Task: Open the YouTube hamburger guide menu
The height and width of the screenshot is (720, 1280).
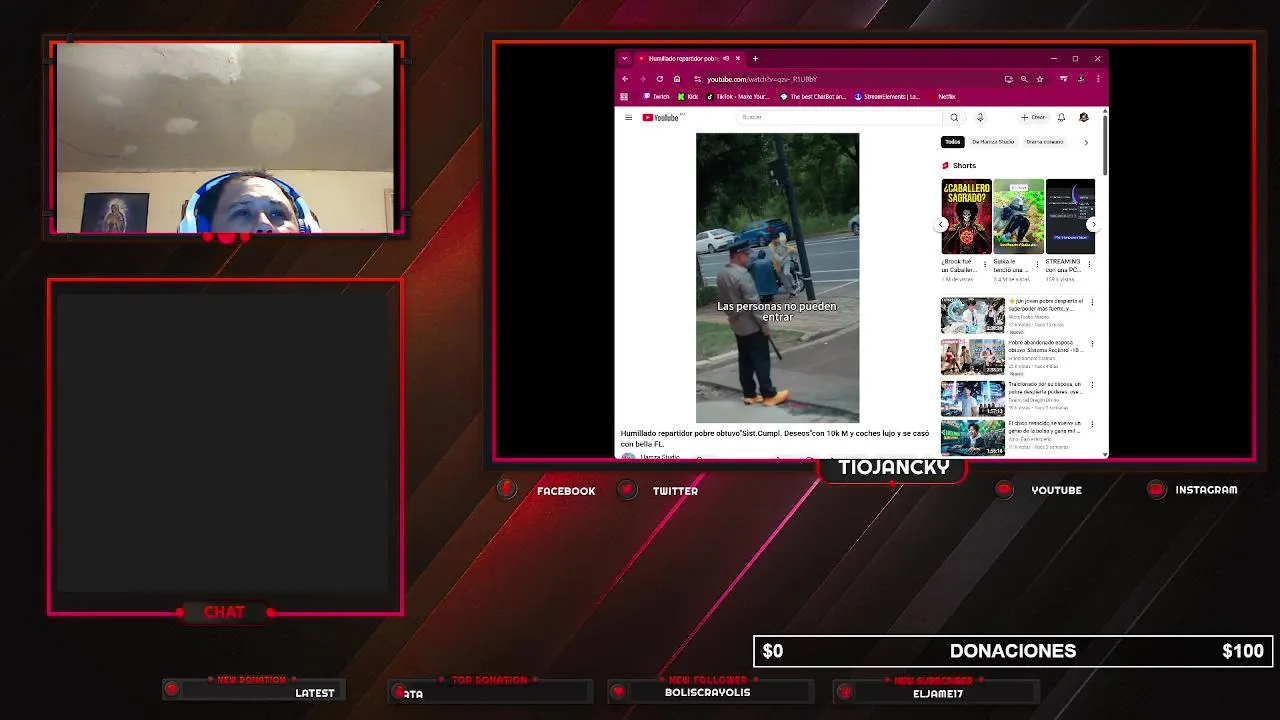Action: coord(628,117)
